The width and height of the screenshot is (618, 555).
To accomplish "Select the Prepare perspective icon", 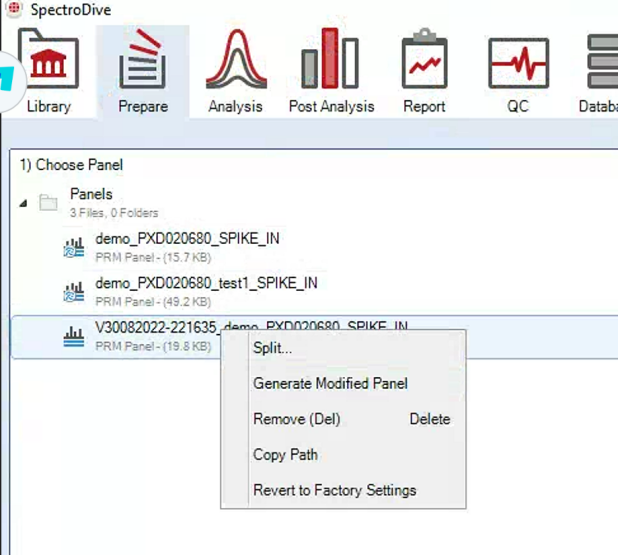I will 143,59.
